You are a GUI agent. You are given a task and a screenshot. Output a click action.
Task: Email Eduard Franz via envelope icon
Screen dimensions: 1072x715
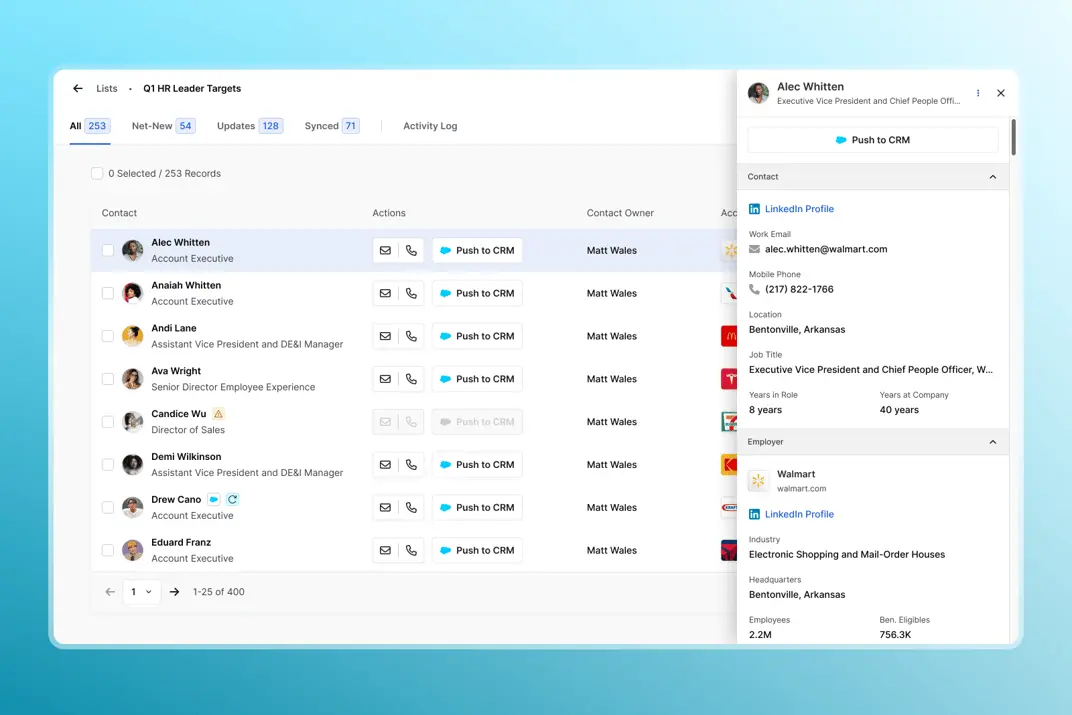(386, 550)
